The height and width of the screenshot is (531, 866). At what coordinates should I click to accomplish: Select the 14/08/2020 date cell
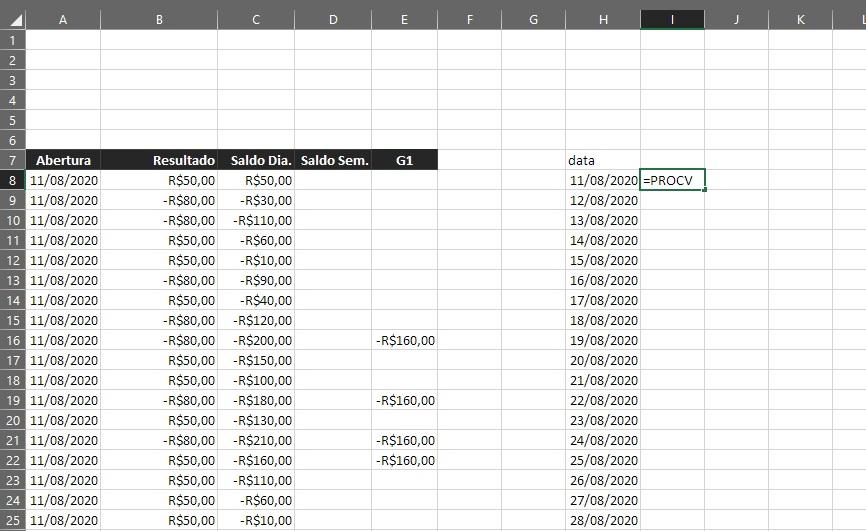603,240
